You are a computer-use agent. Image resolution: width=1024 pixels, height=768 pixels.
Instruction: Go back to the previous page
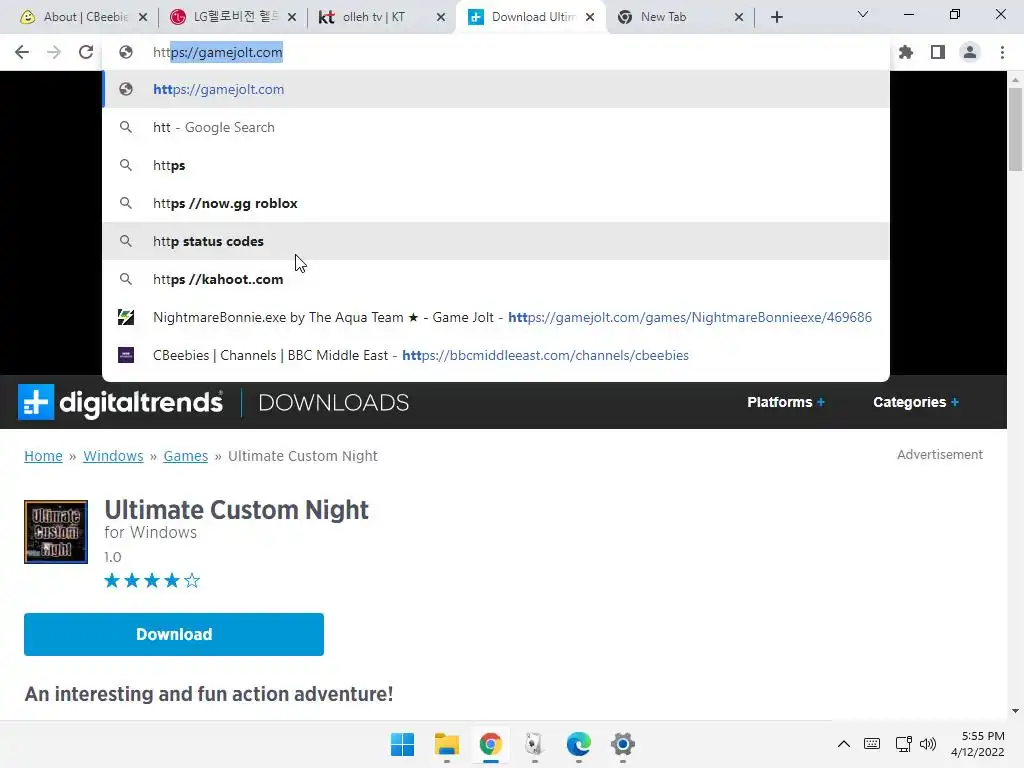pyautogui.click(x=22, y=52)
